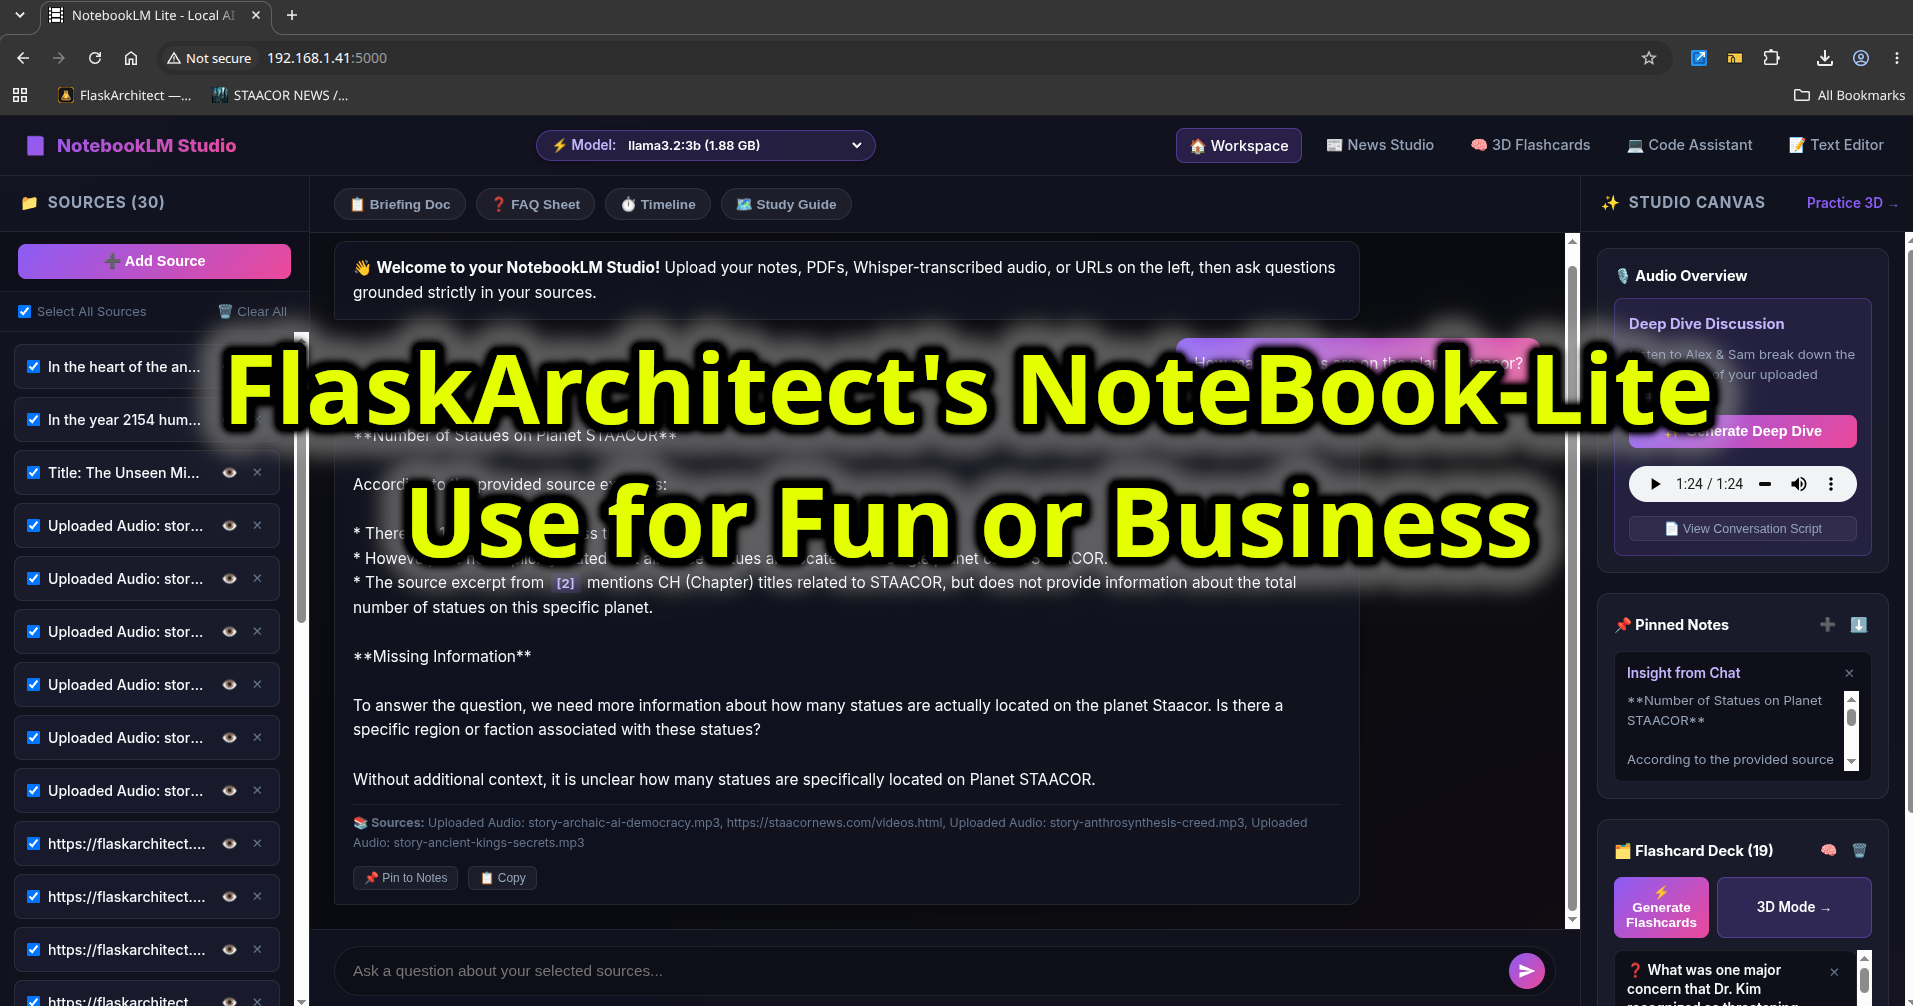Open Code Assistant
This screenshot has width=1913, height=1006.
tap(1689, 145)
